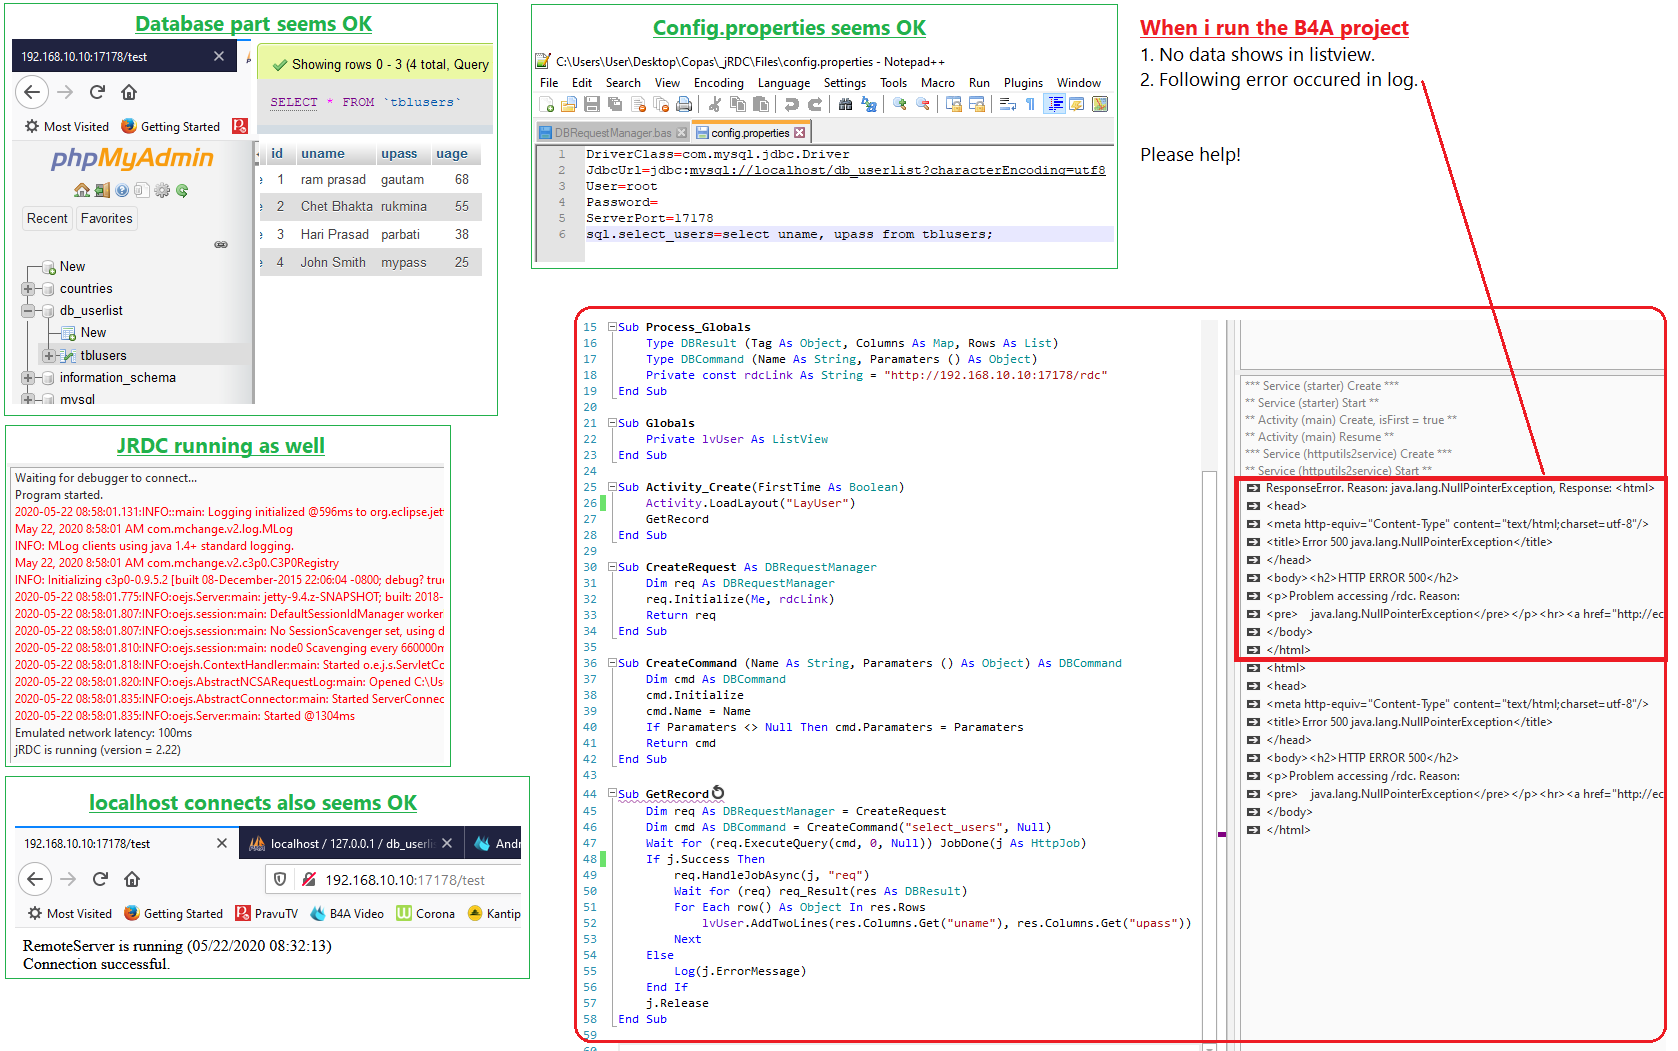The image size is (1678, 1051).
Task: Open the File menu in Notepad++
Action: pyautogui.click(x=549, y=83)
